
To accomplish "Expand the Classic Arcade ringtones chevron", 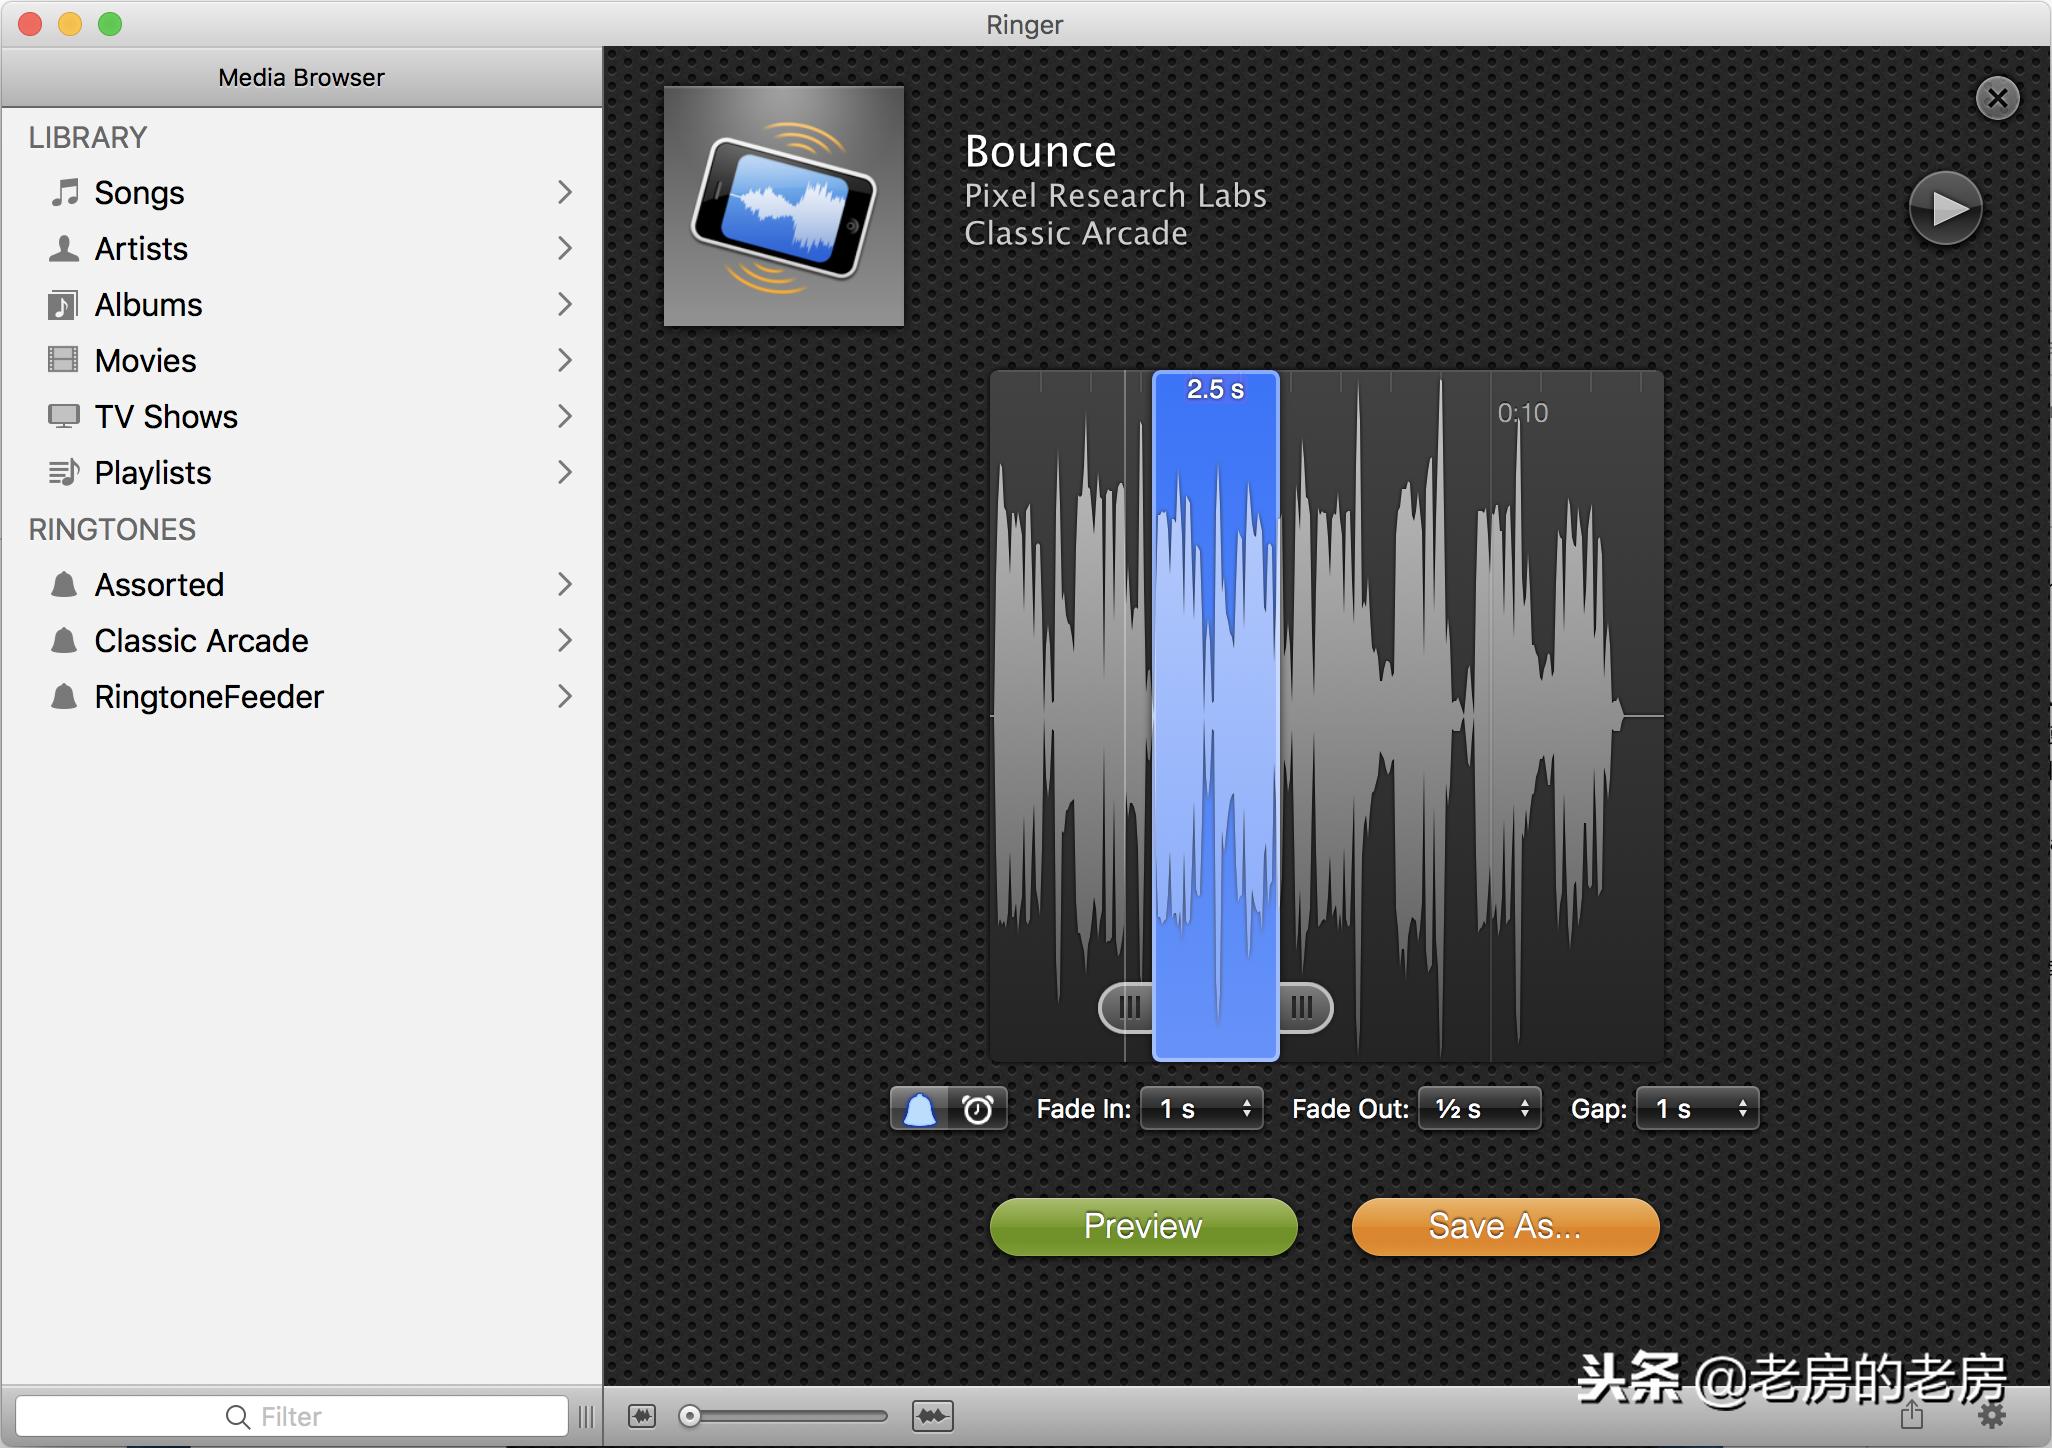I will click(565, 641).
